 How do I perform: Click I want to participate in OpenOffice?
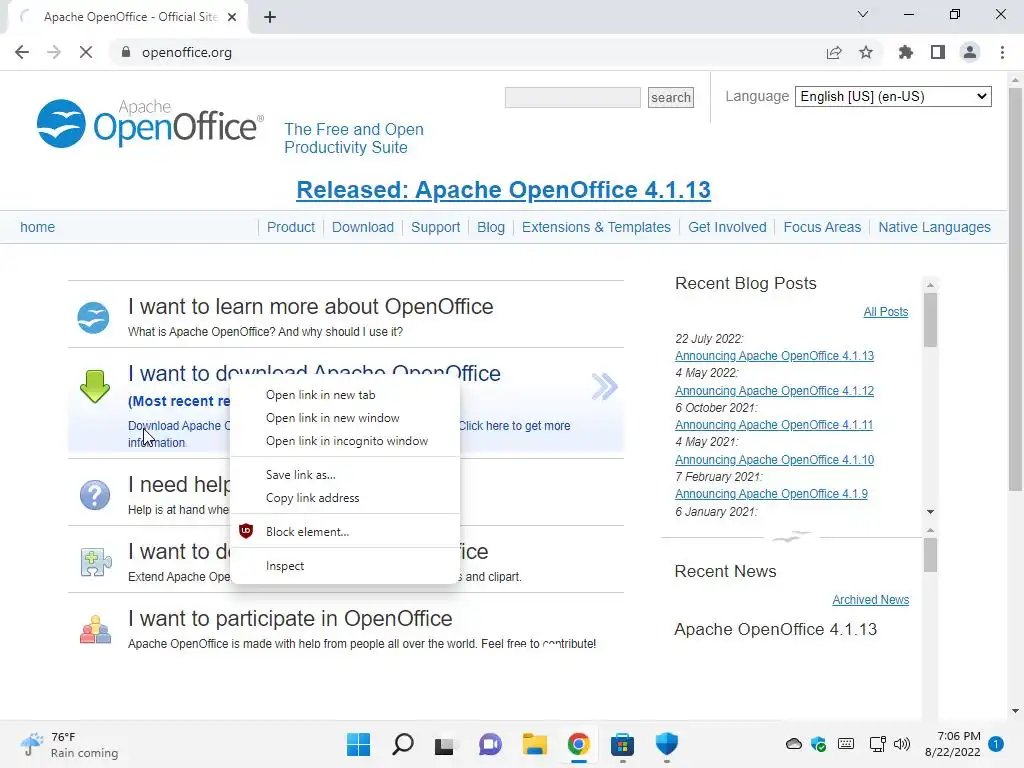[290, 618]
